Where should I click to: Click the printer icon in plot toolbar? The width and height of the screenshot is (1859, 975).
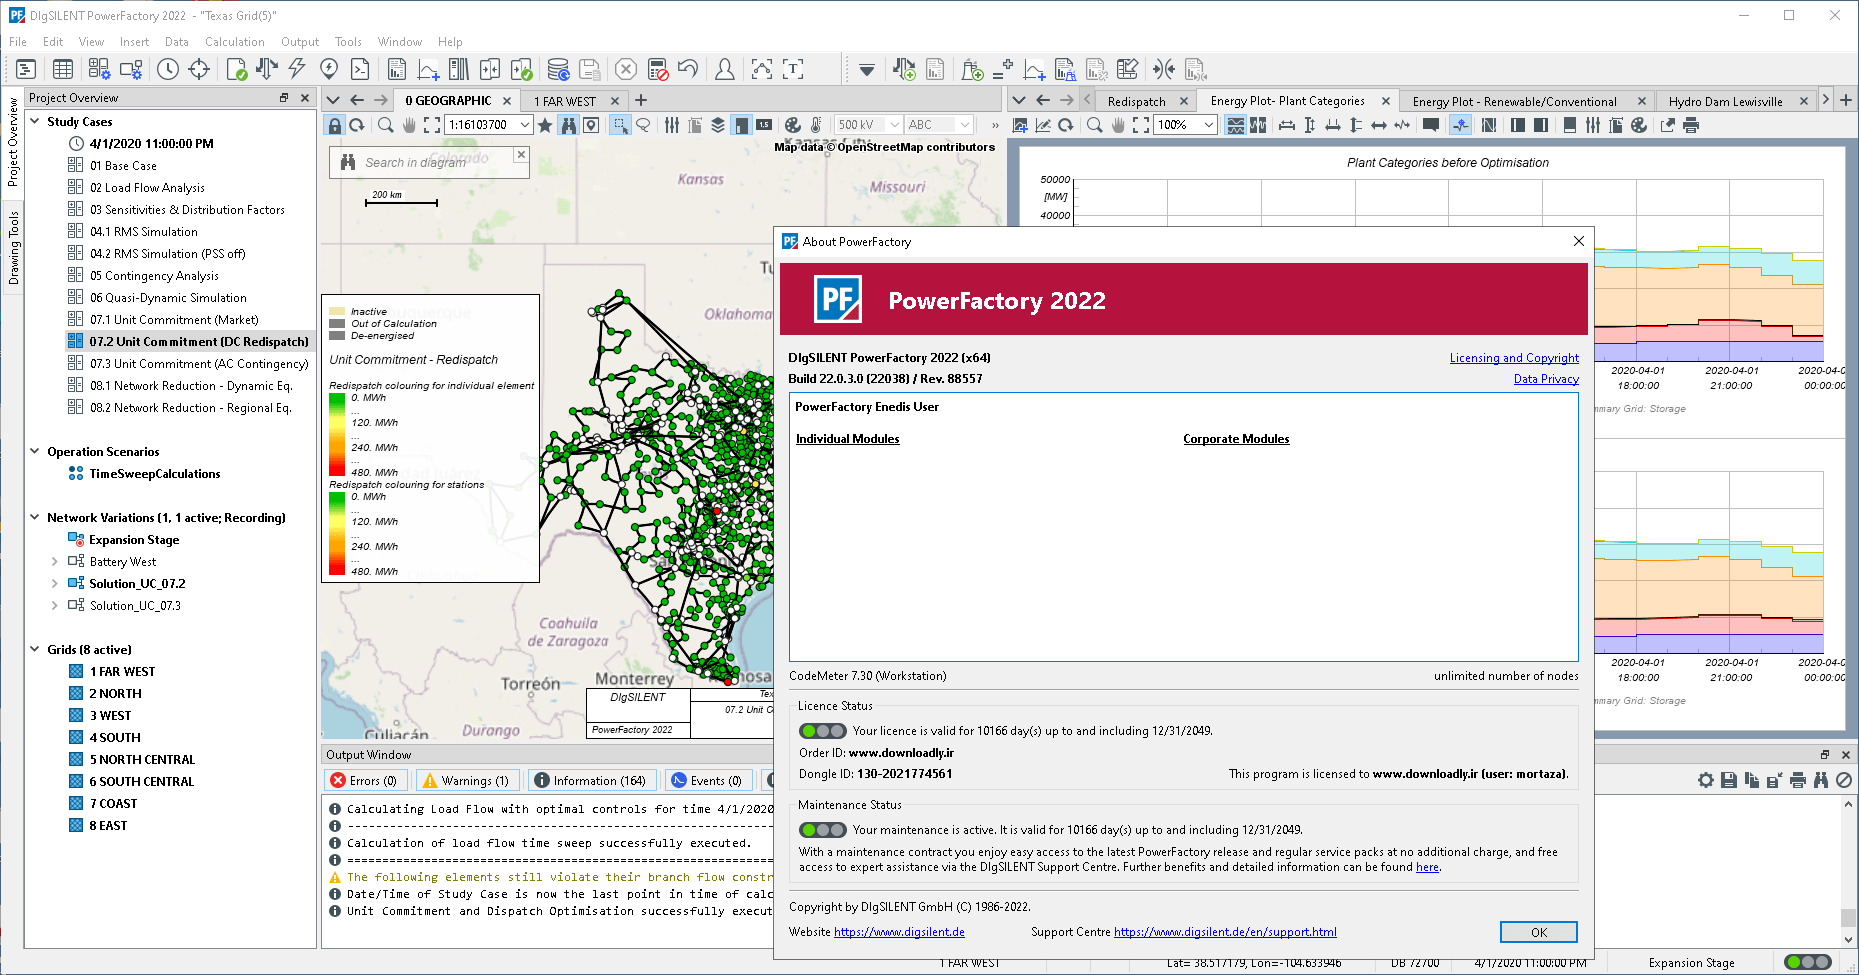point(1691,125)
